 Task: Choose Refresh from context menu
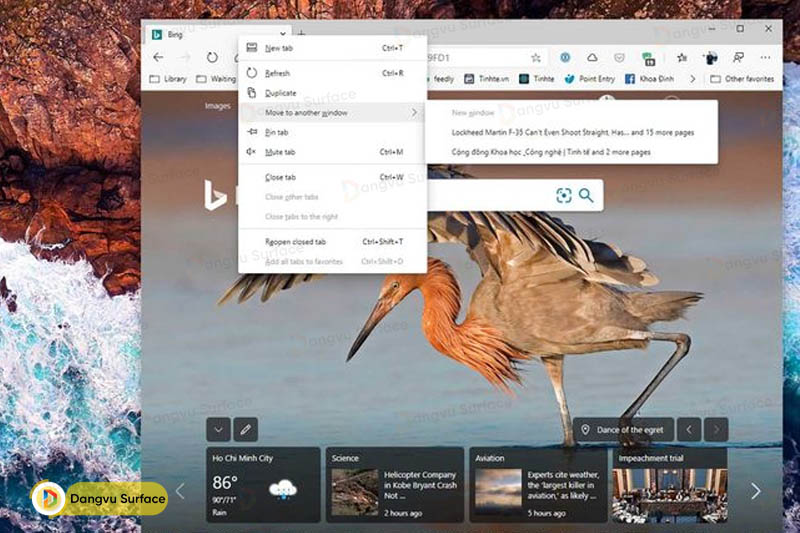point(332,73)
